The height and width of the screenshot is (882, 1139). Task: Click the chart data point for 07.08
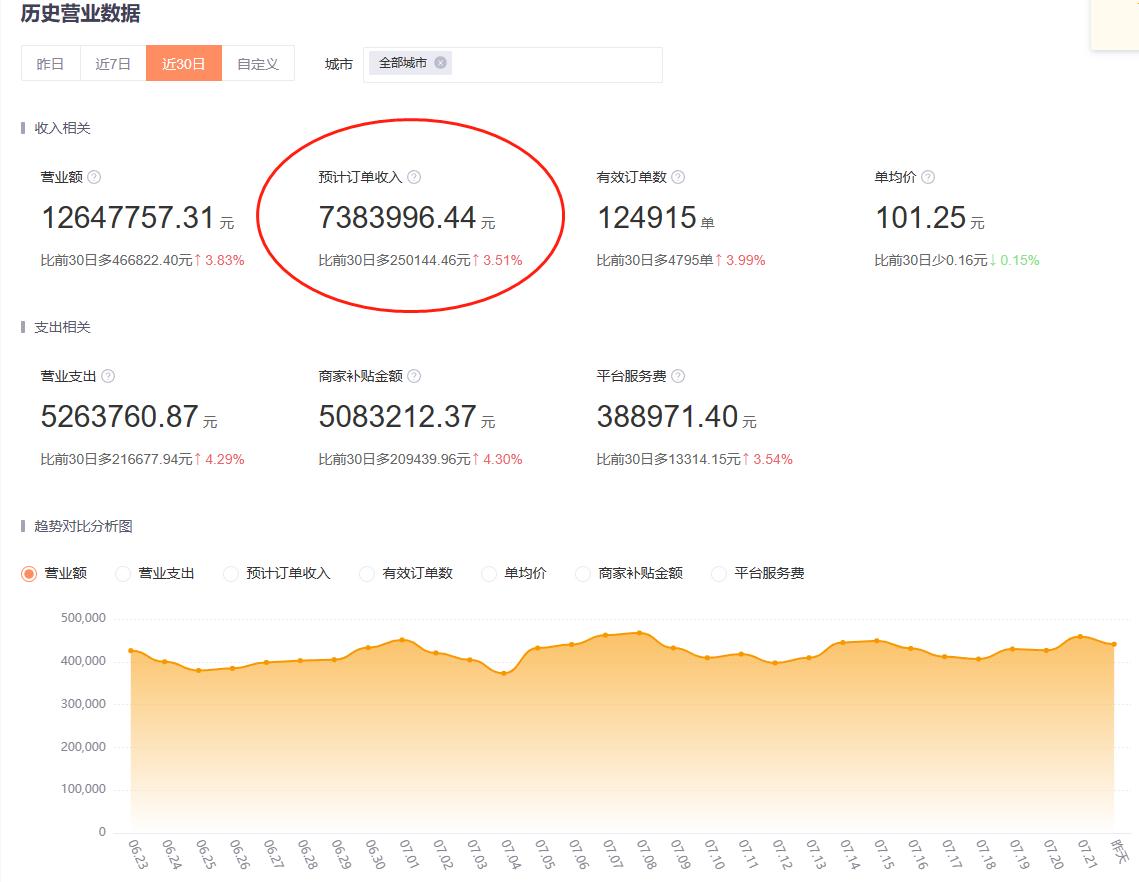638,633
